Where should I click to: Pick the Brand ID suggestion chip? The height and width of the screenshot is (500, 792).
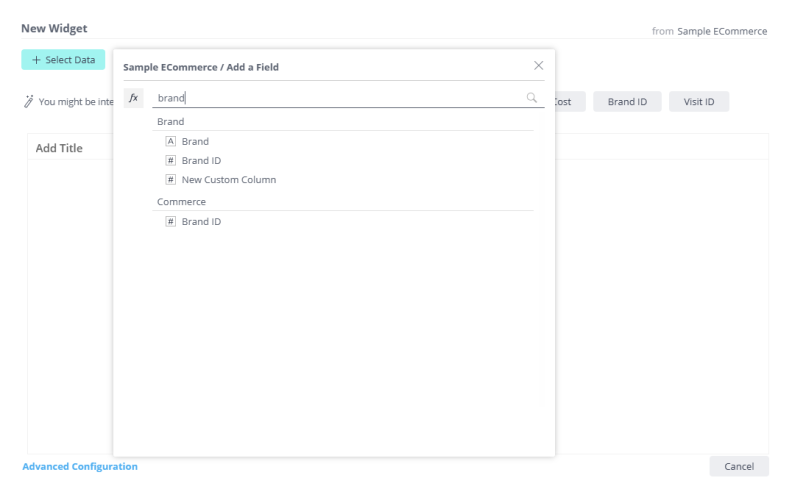(x=627, y=102)
